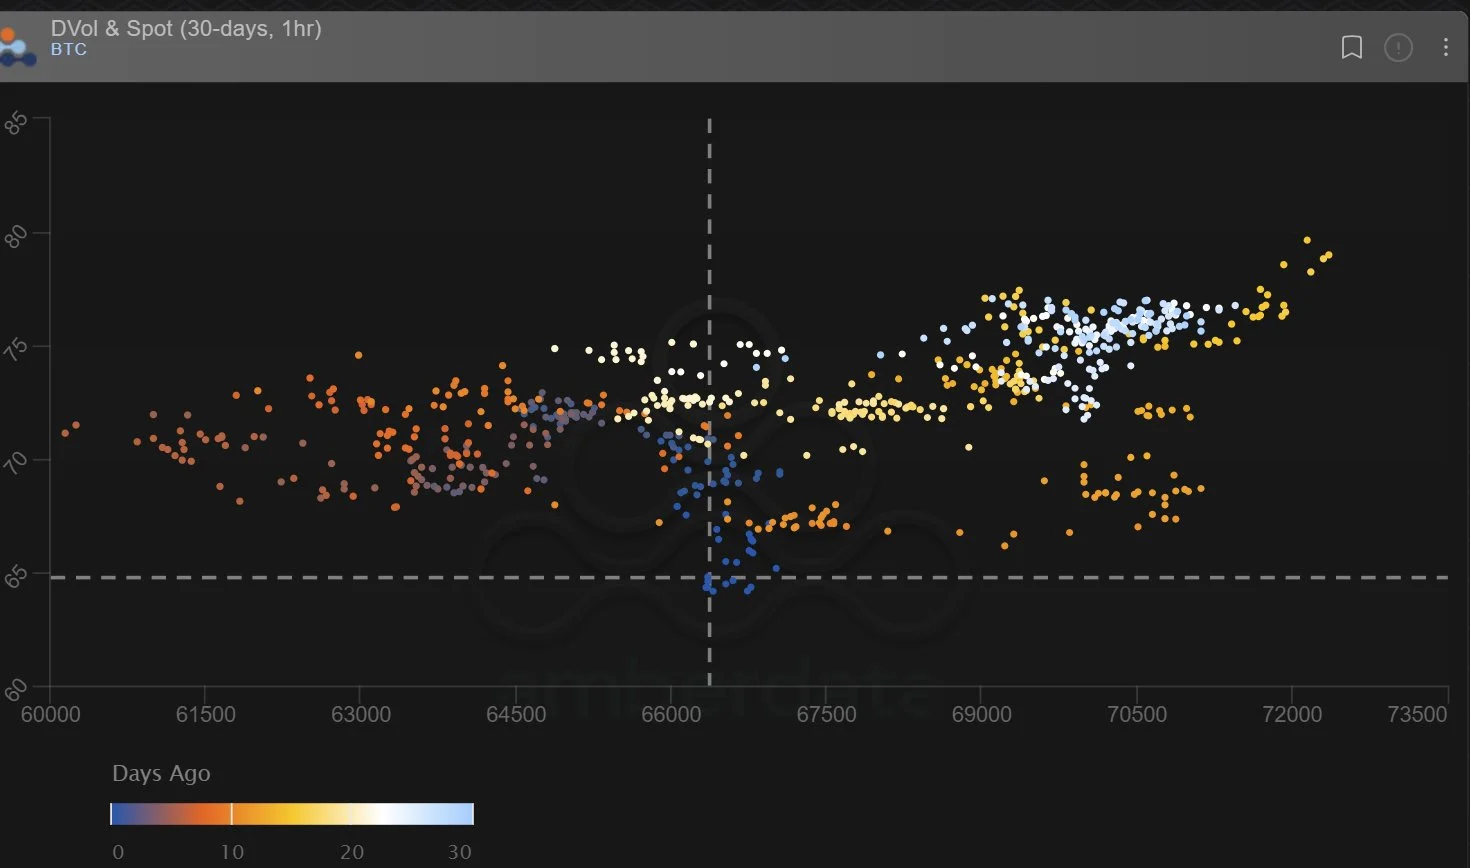Select the 69000 x-axis tick label

point(982,714)
